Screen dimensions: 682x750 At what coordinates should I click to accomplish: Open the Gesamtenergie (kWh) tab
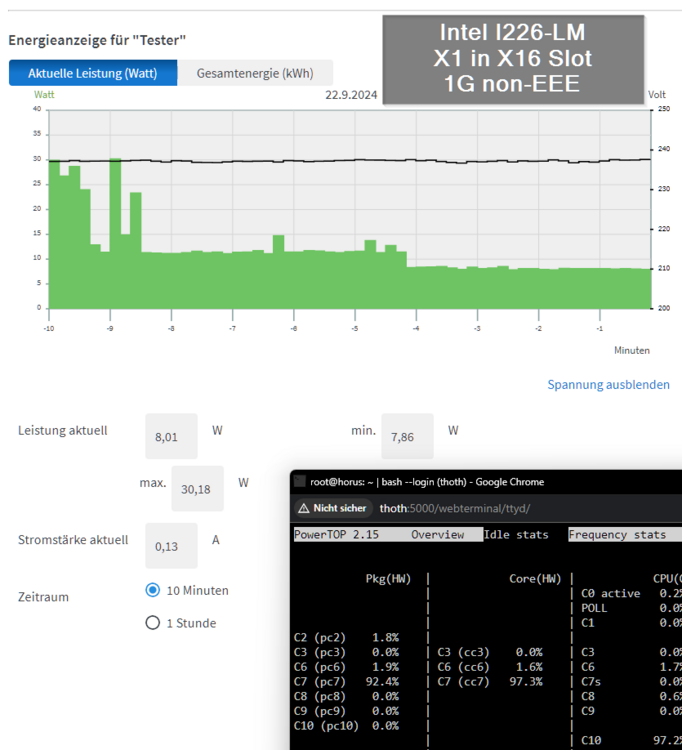[255, 73]
